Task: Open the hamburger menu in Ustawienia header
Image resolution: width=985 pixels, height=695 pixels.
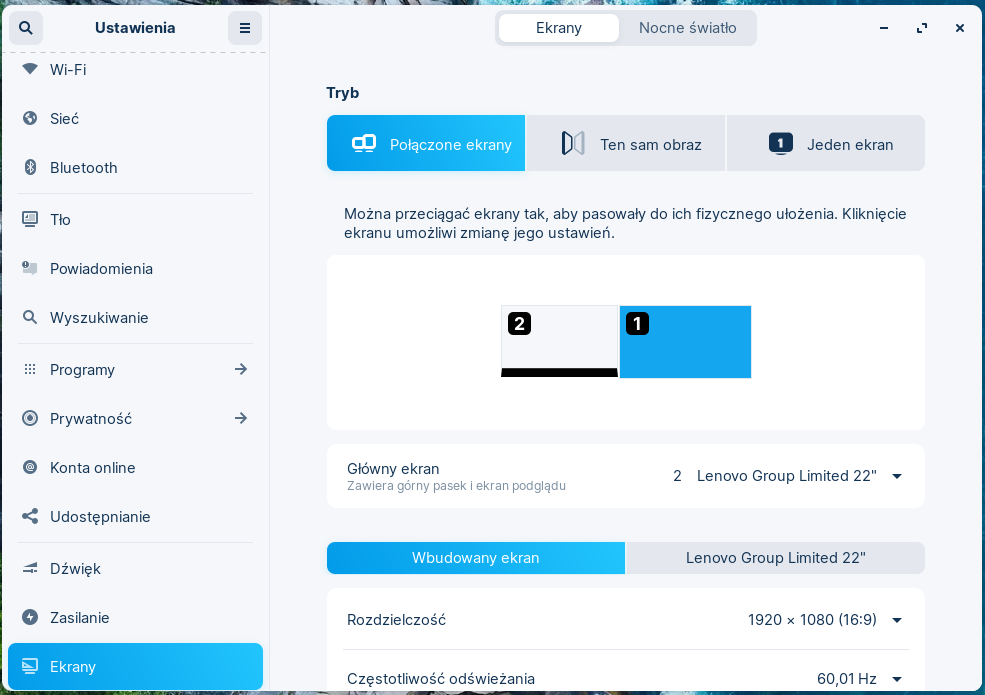Action: pyautogui.click(x=245, y=28)
